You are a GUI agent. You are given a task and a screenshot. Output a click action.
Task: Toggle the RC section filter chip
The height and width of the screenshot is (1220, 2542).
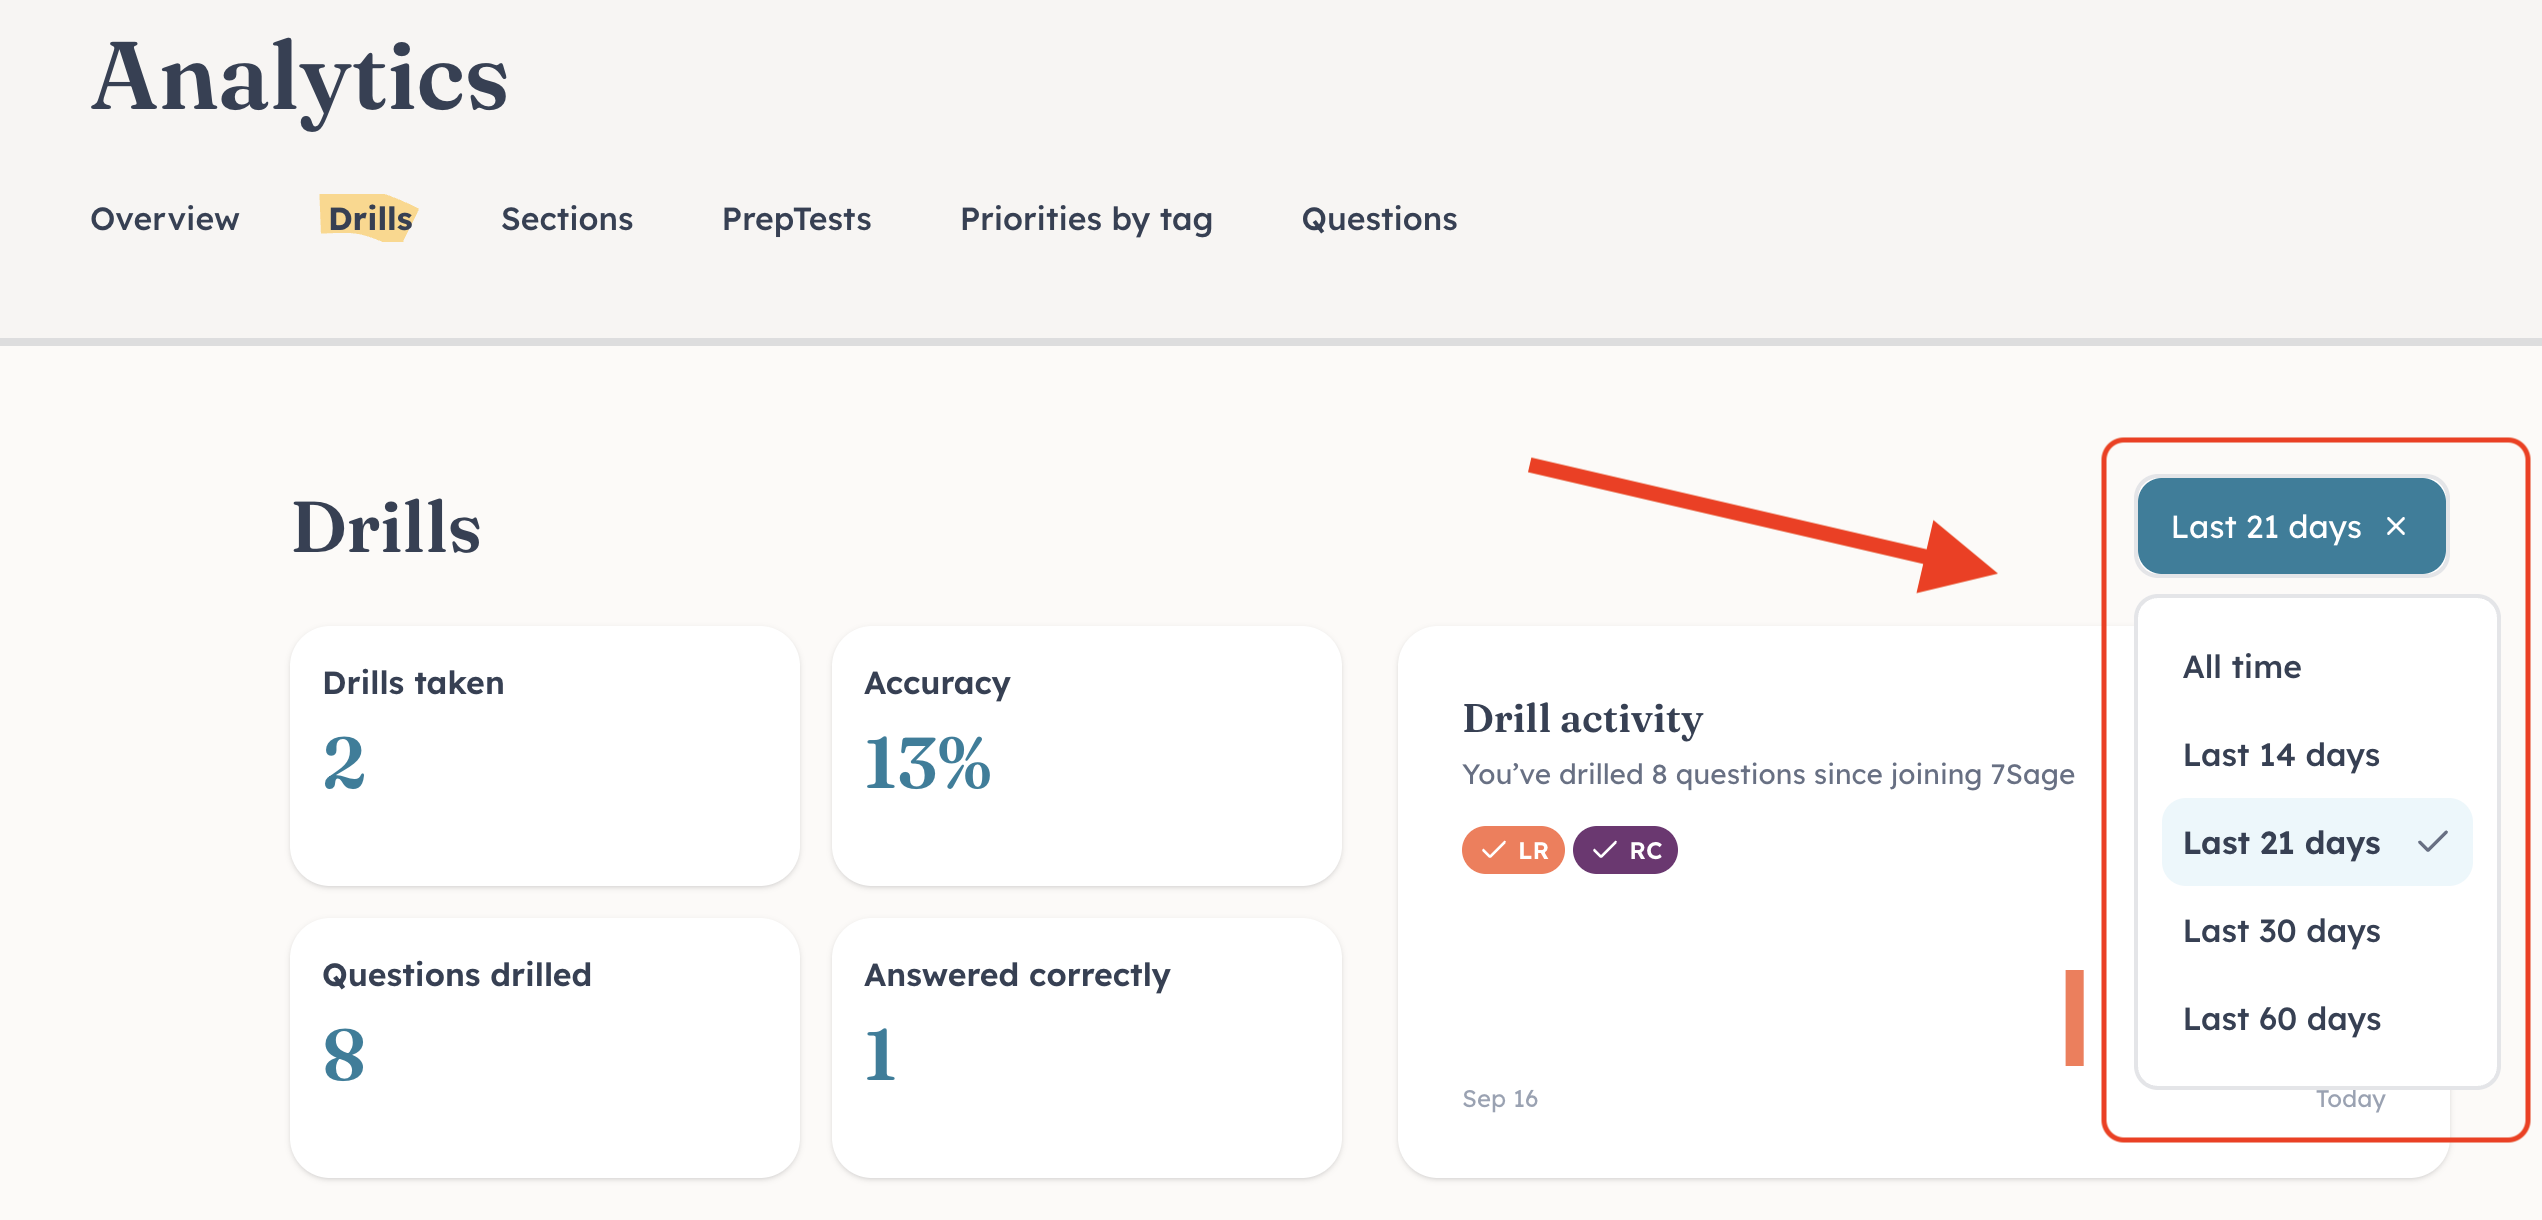(1625, 850)
